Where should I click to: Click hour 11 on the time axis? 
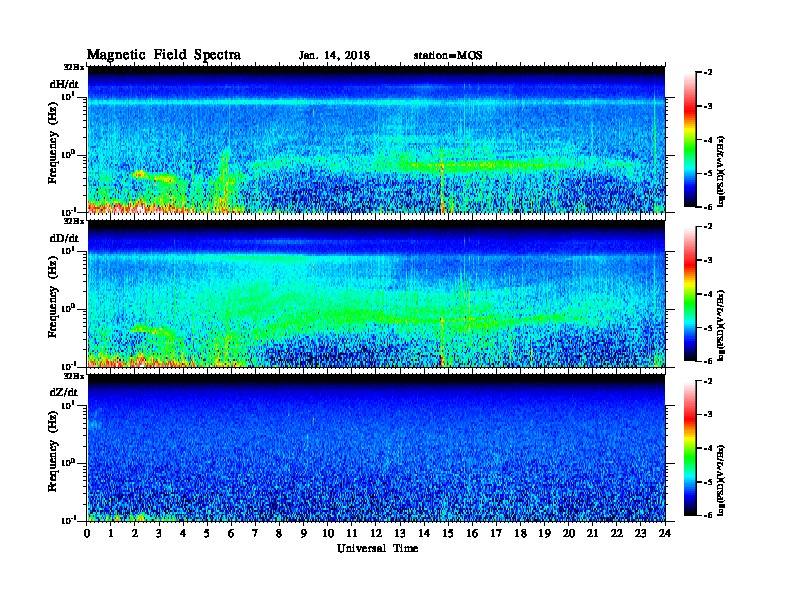pos(352,533)
